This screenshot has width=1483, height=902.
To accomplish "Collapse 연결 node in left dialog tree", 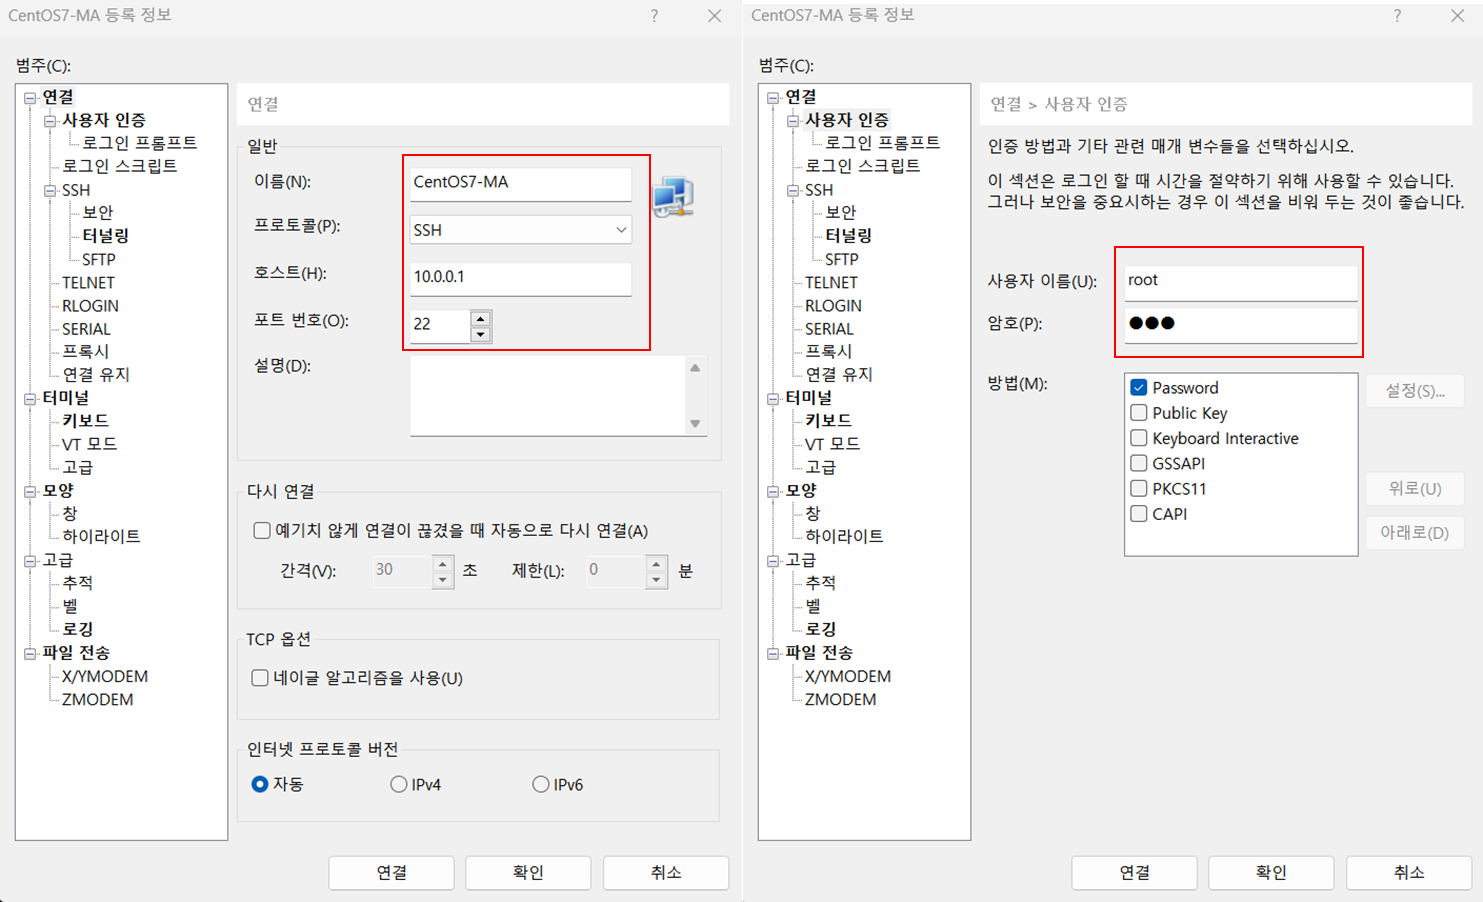I will click(30, 97).
